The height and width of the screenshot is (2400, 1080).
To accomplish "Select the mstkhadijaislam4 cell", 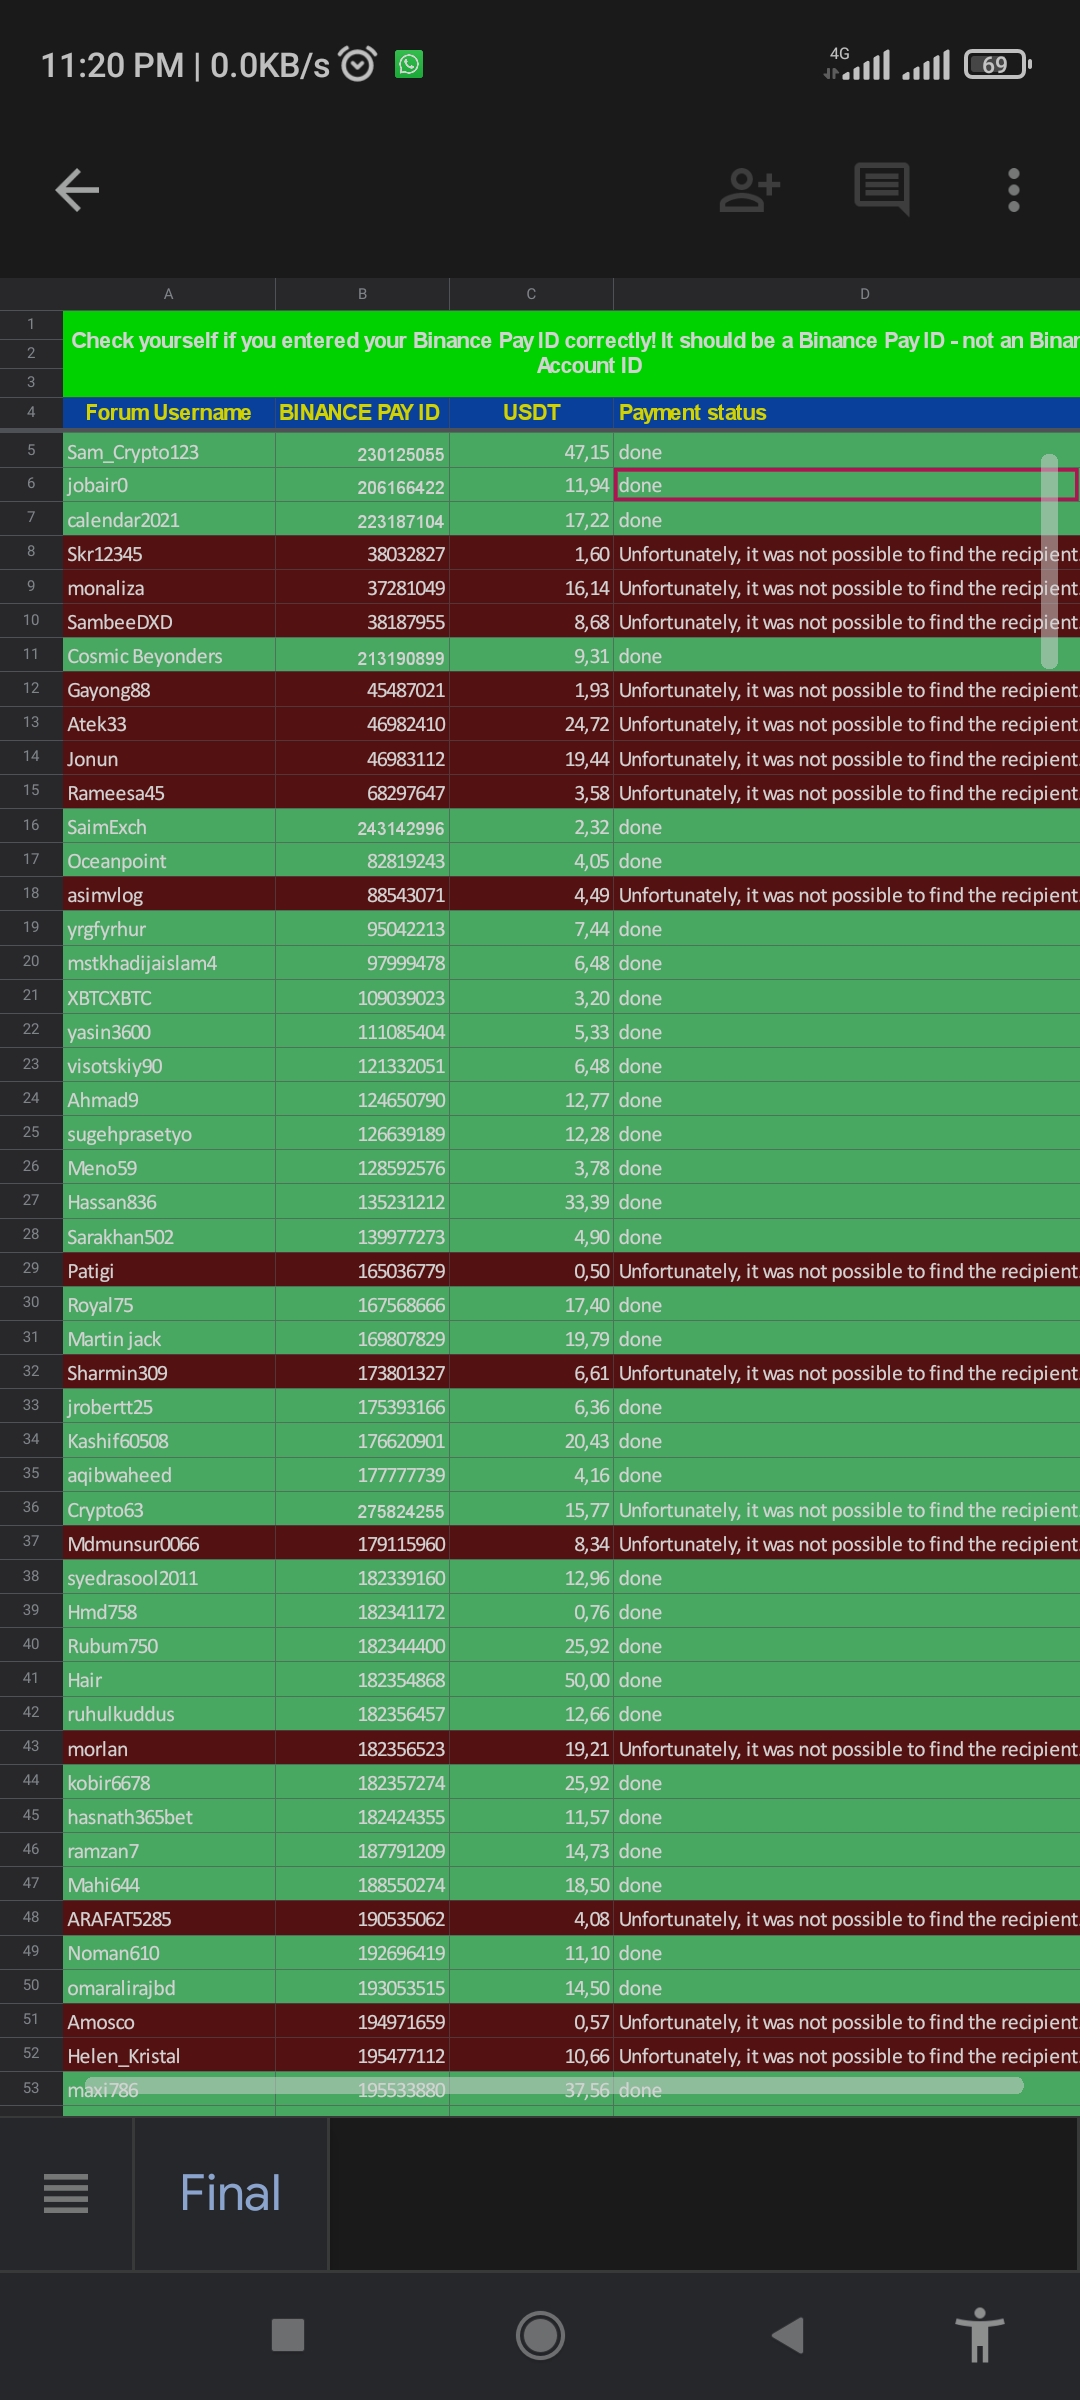I will pos(169,963).
